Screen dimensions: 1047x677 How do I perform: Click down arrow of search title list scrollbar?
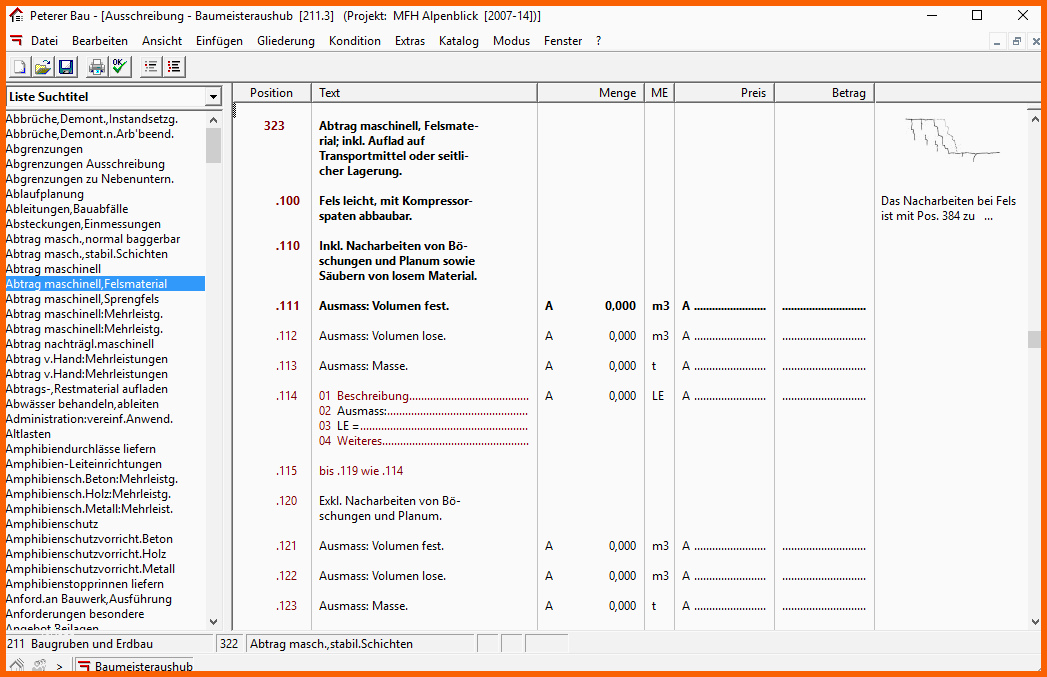pos(214,622)
